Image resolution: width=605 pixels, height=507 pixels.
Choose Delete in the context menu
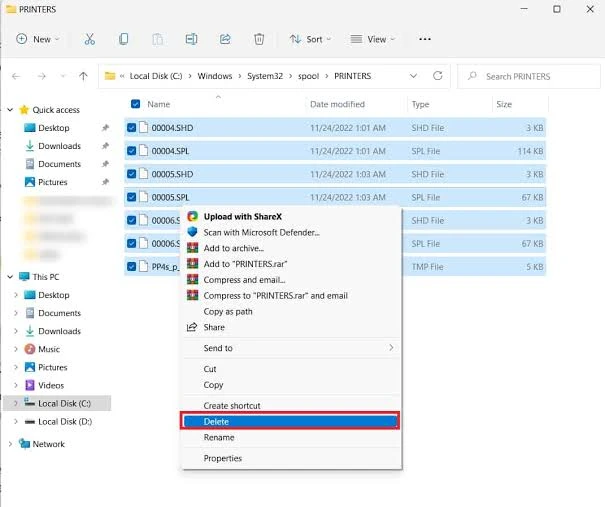tap(290, 421)
